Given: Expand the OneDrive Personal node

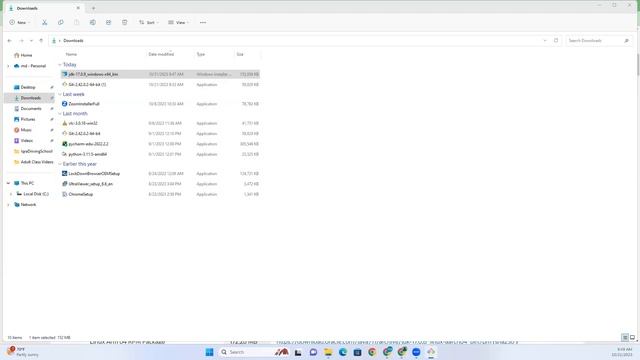Looking at the screenshot, I should 8,66.
